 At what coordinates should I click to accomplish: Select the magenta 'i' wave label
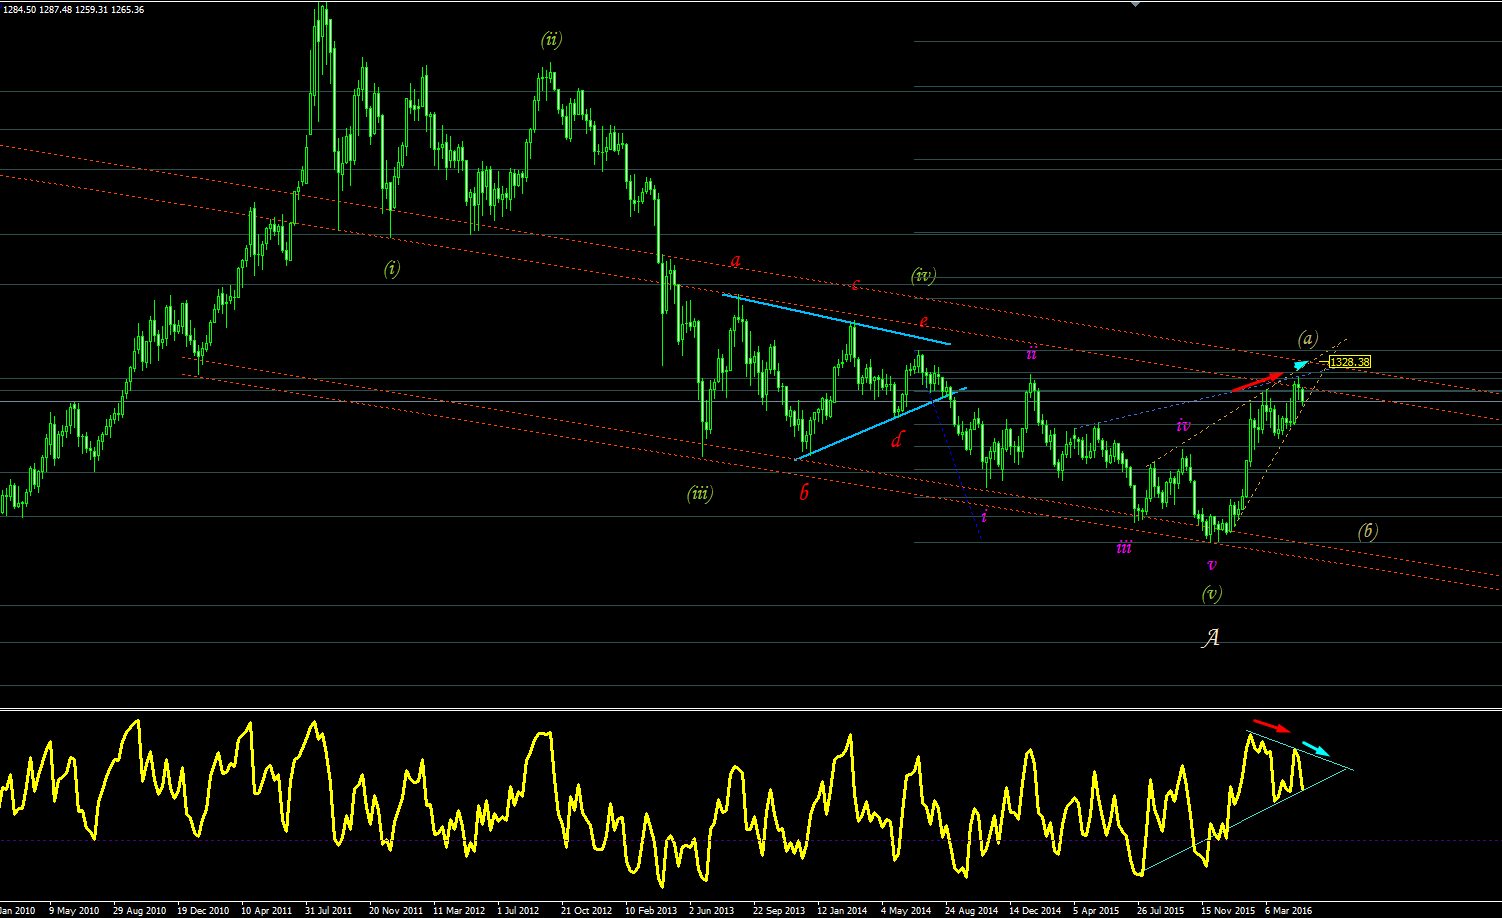pos(984,516)
